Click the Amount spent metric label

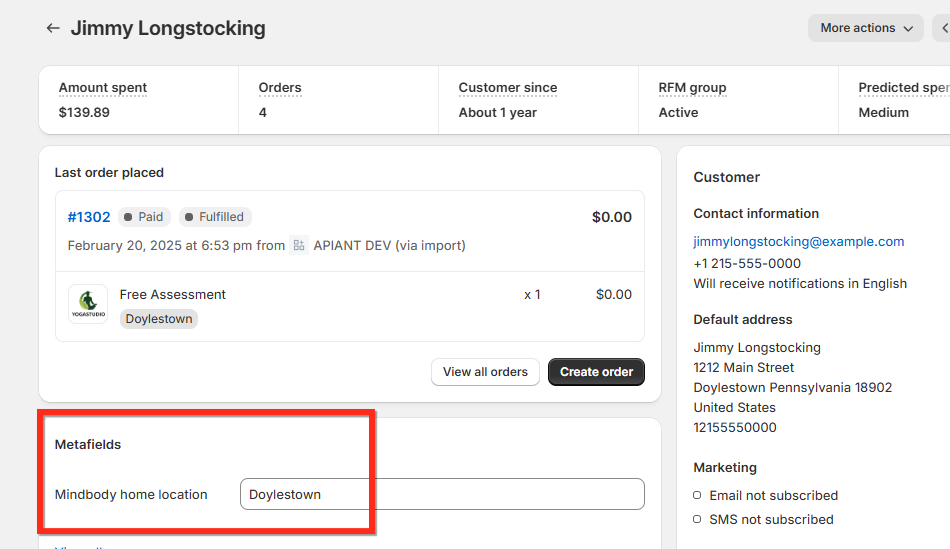click(x=103, y=88)
